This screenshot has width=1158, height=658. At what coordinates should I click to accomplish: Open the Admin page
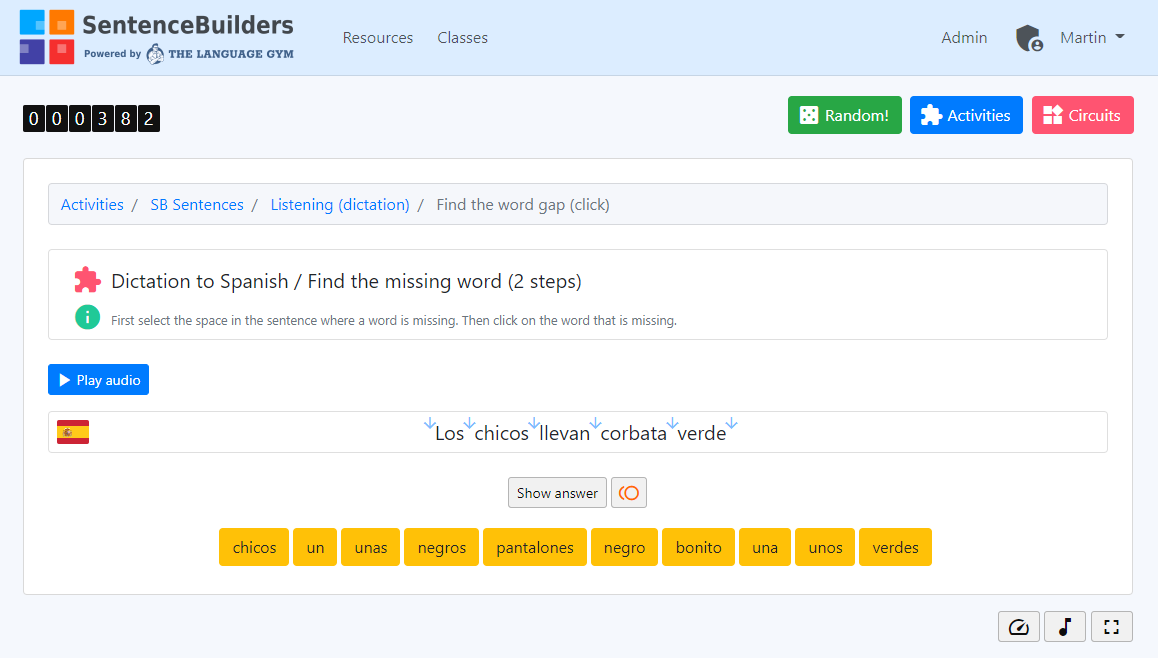tap(964, 38)
